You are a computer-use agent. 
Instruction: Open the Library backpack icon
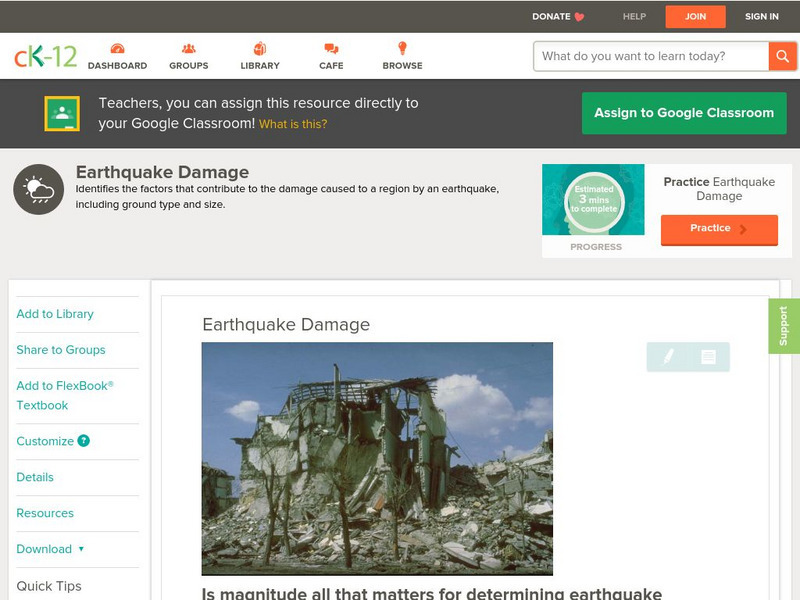tap(260, 47)
